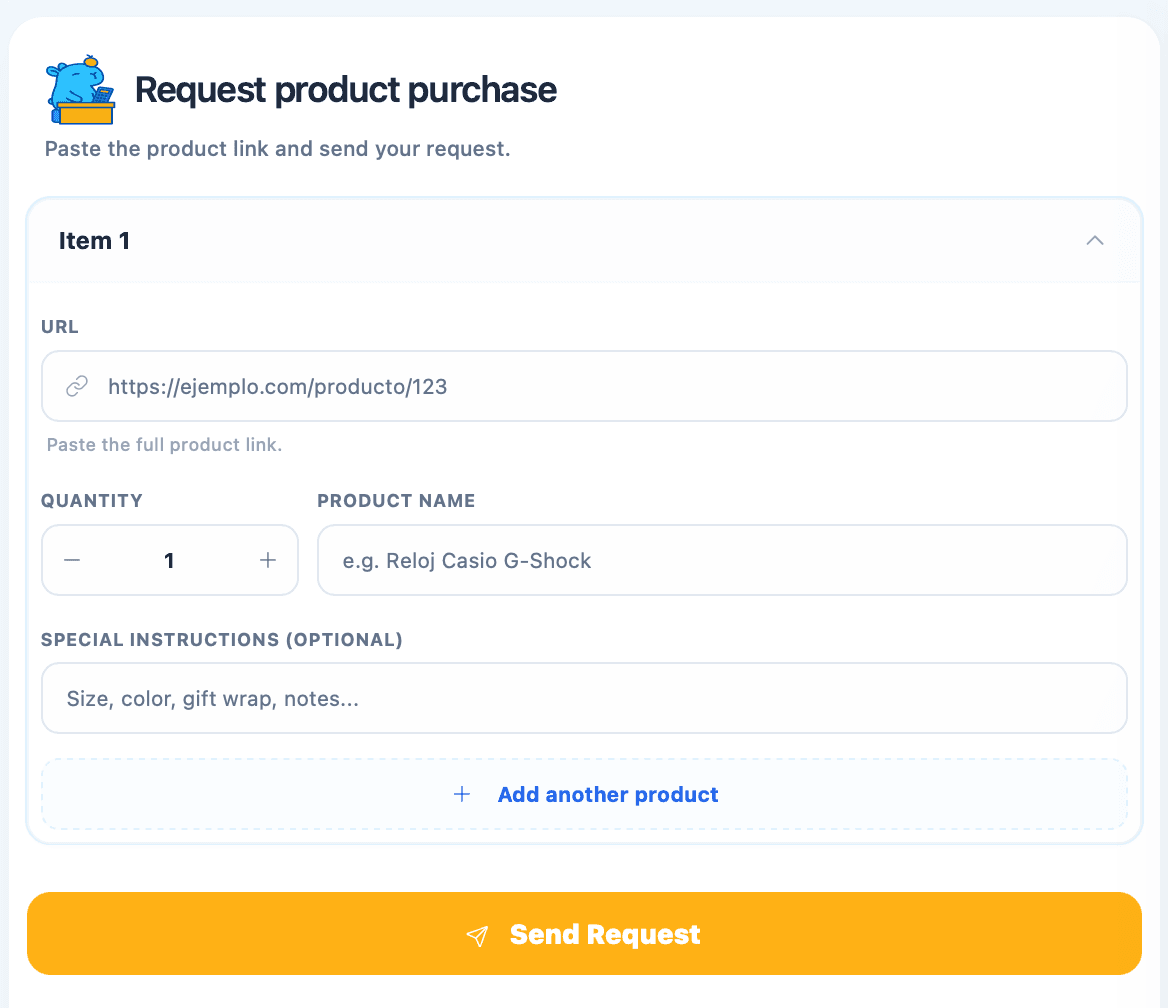
Task: Click the PRODUCT NAME label
Action: click(x=396, y=501)
